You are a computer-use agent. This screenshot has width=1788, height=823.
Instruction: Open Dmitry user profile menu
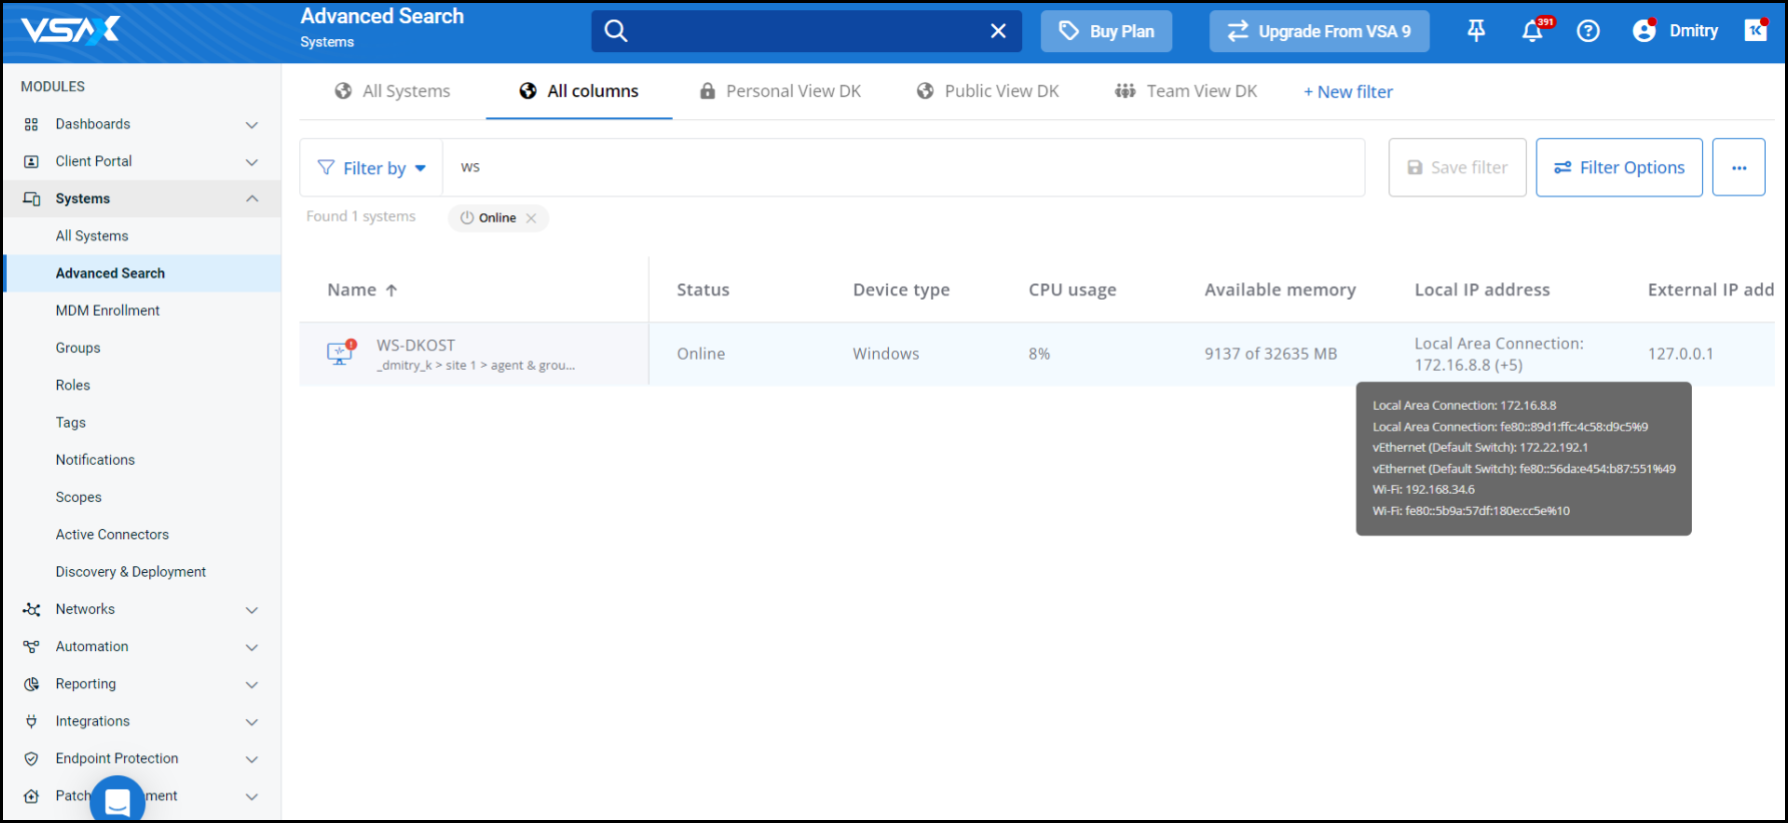tap(1675, 31)
